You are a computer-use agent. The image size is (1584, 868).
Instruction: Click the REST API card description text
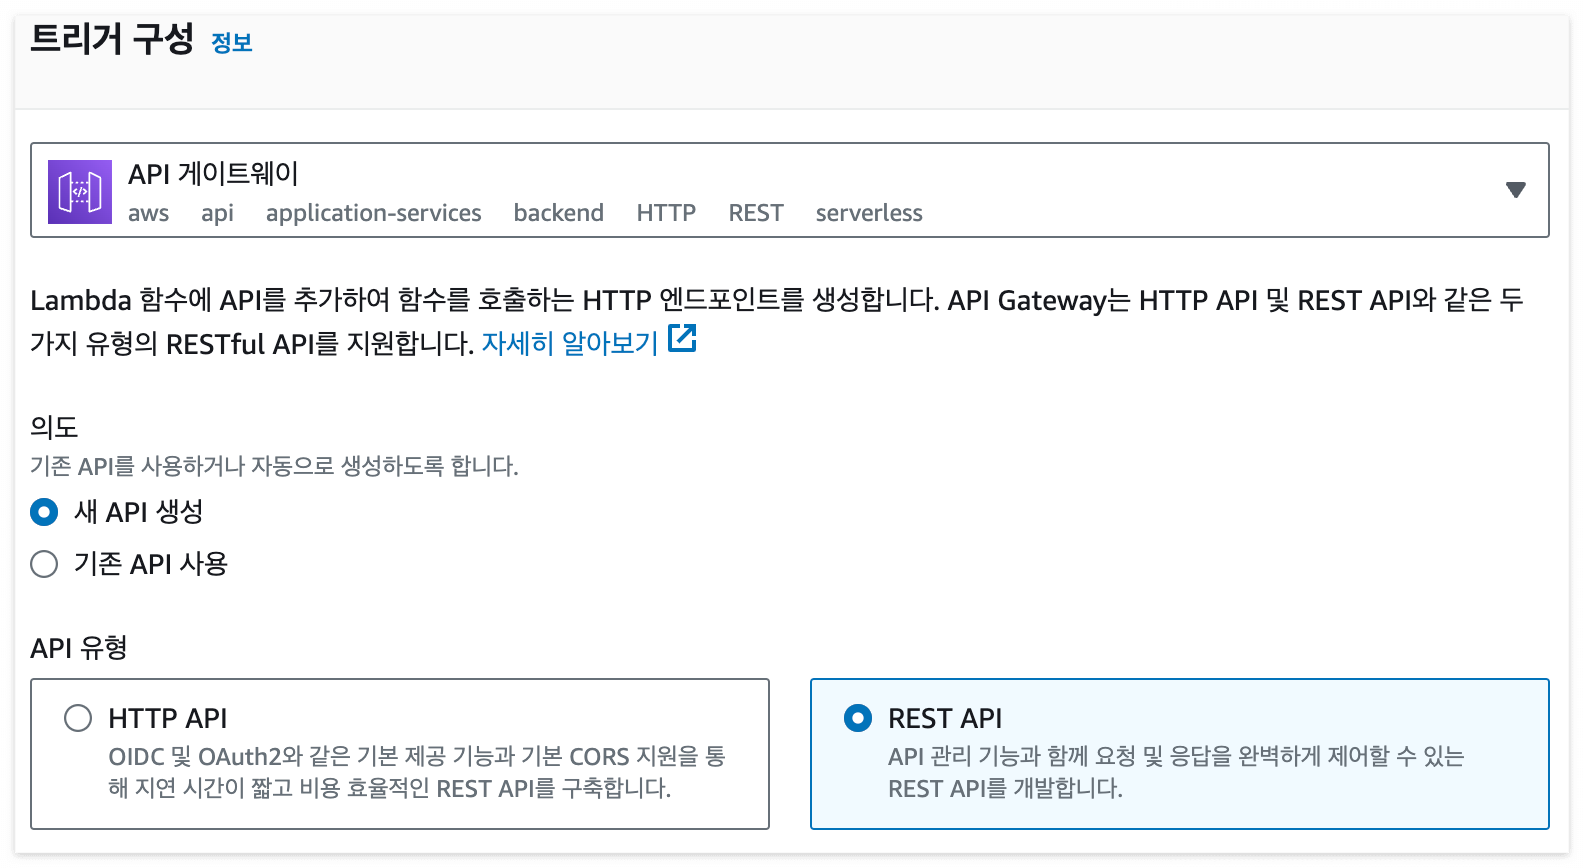1176,772
